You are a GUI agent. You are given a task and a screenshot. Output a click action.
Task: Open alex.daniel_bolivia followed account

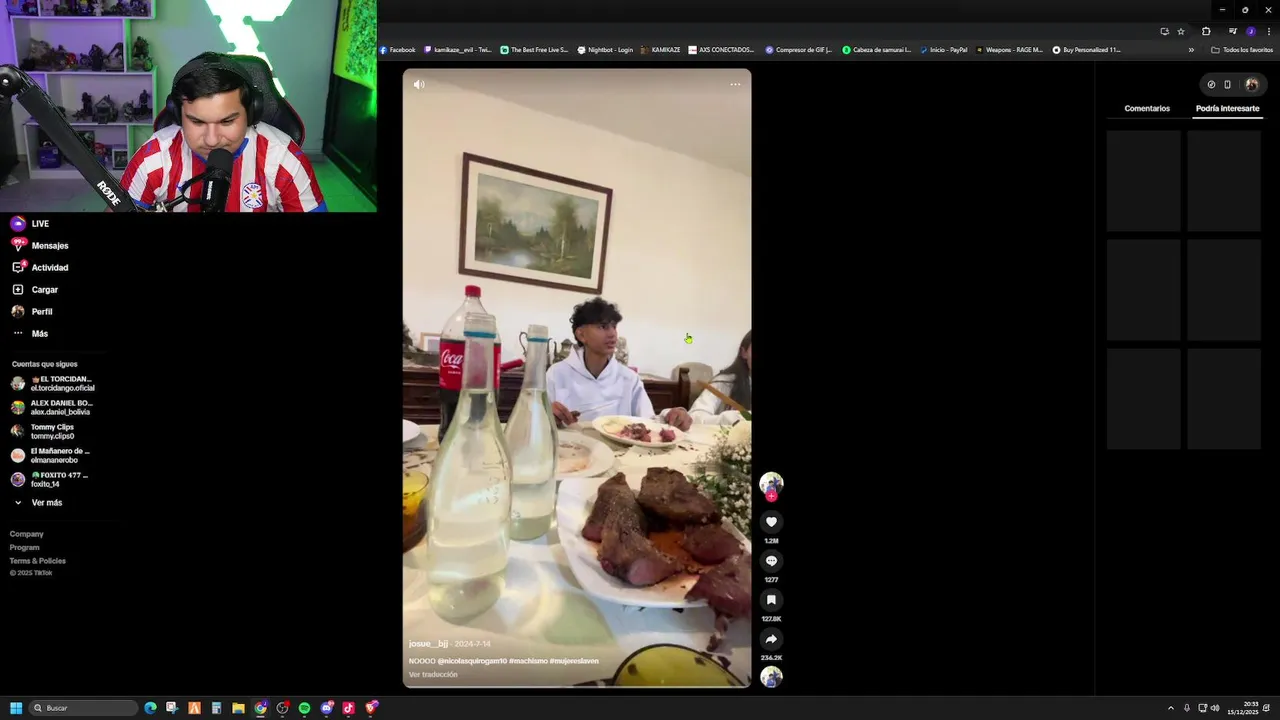(52, 408)
